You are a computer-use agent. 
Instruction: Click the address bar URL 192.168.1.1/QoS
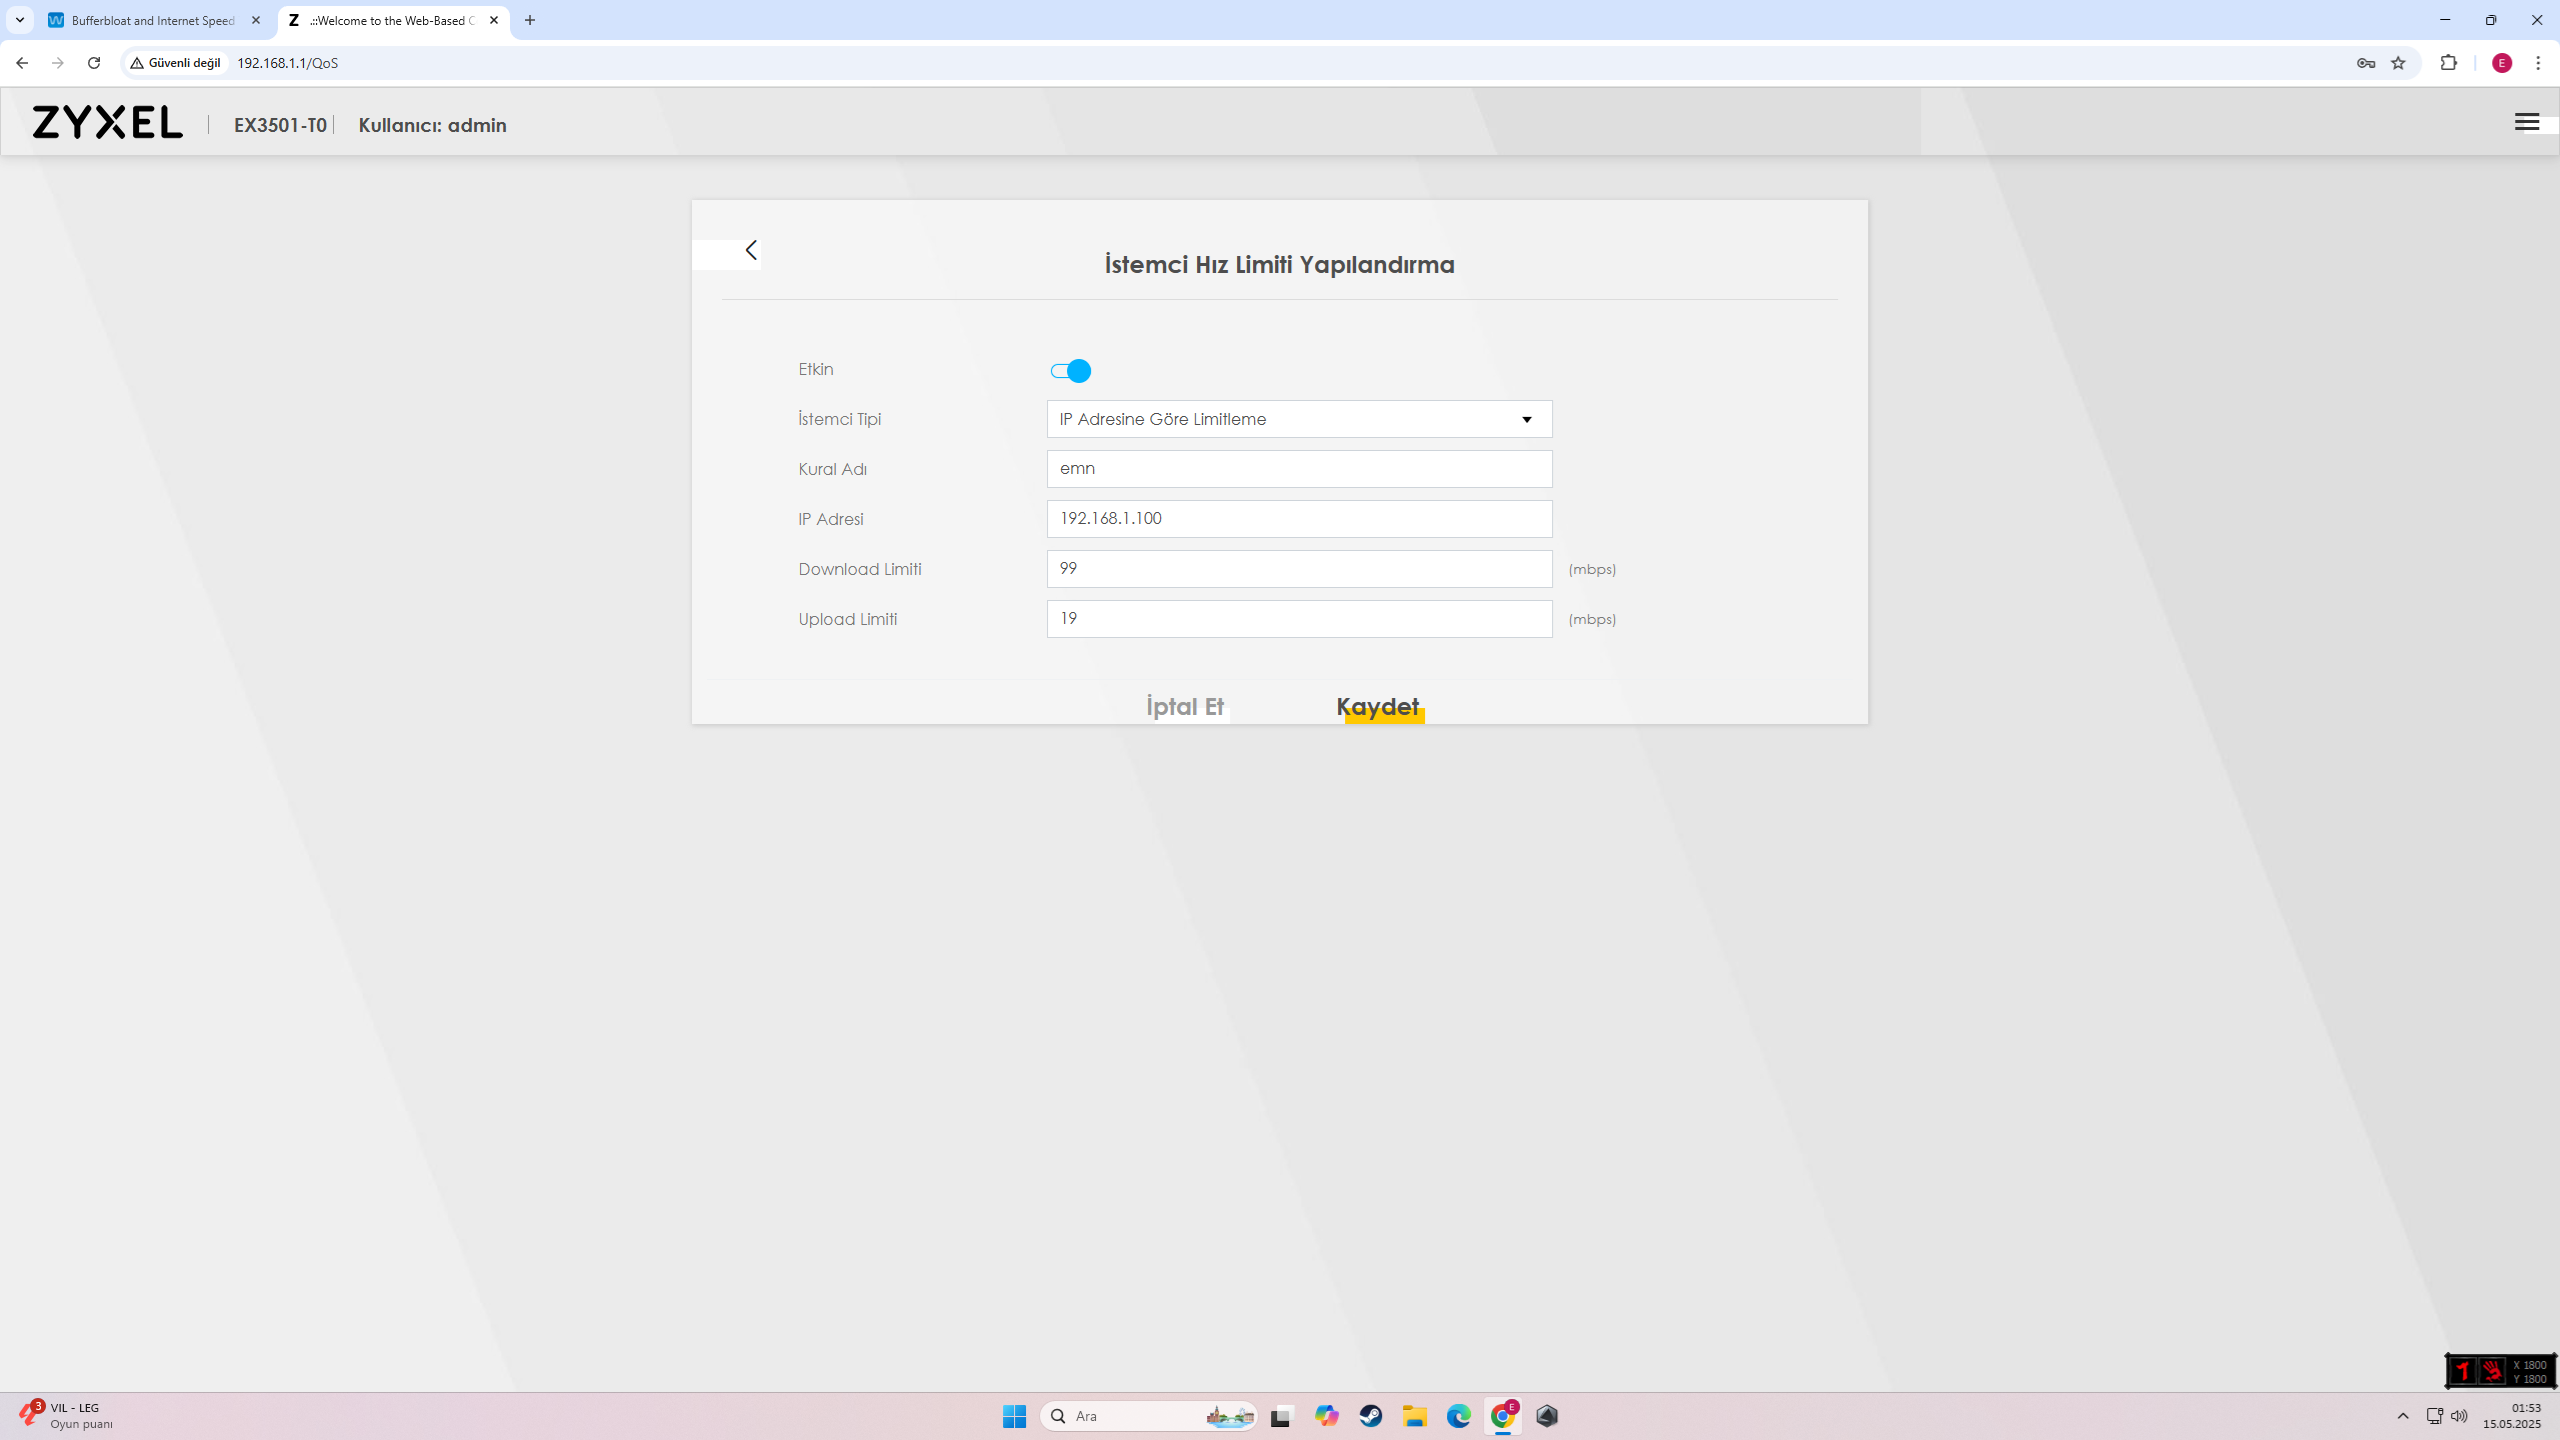point(288,63)
